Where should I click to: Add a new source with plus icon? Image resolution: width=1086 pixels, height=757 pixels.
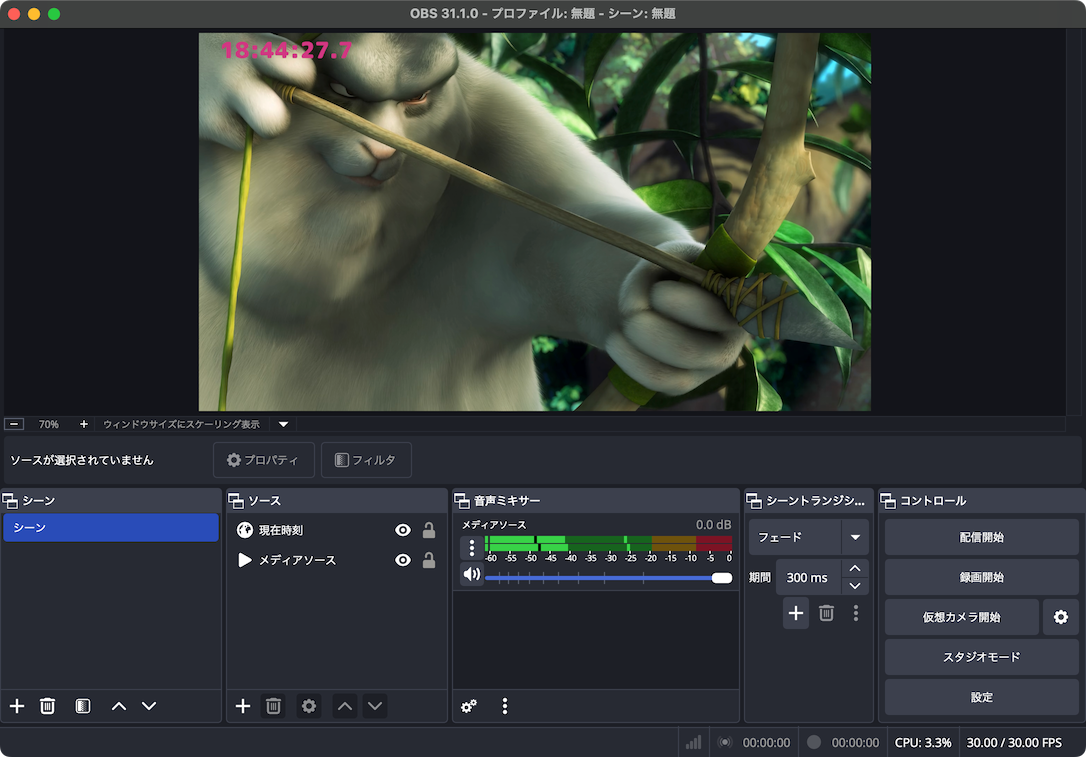[x=243, y=706]
